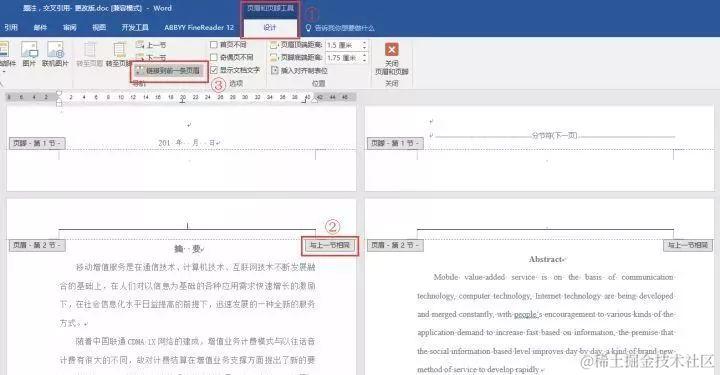Click the center tab stop at ruler 20

click(x=182, y=100)
